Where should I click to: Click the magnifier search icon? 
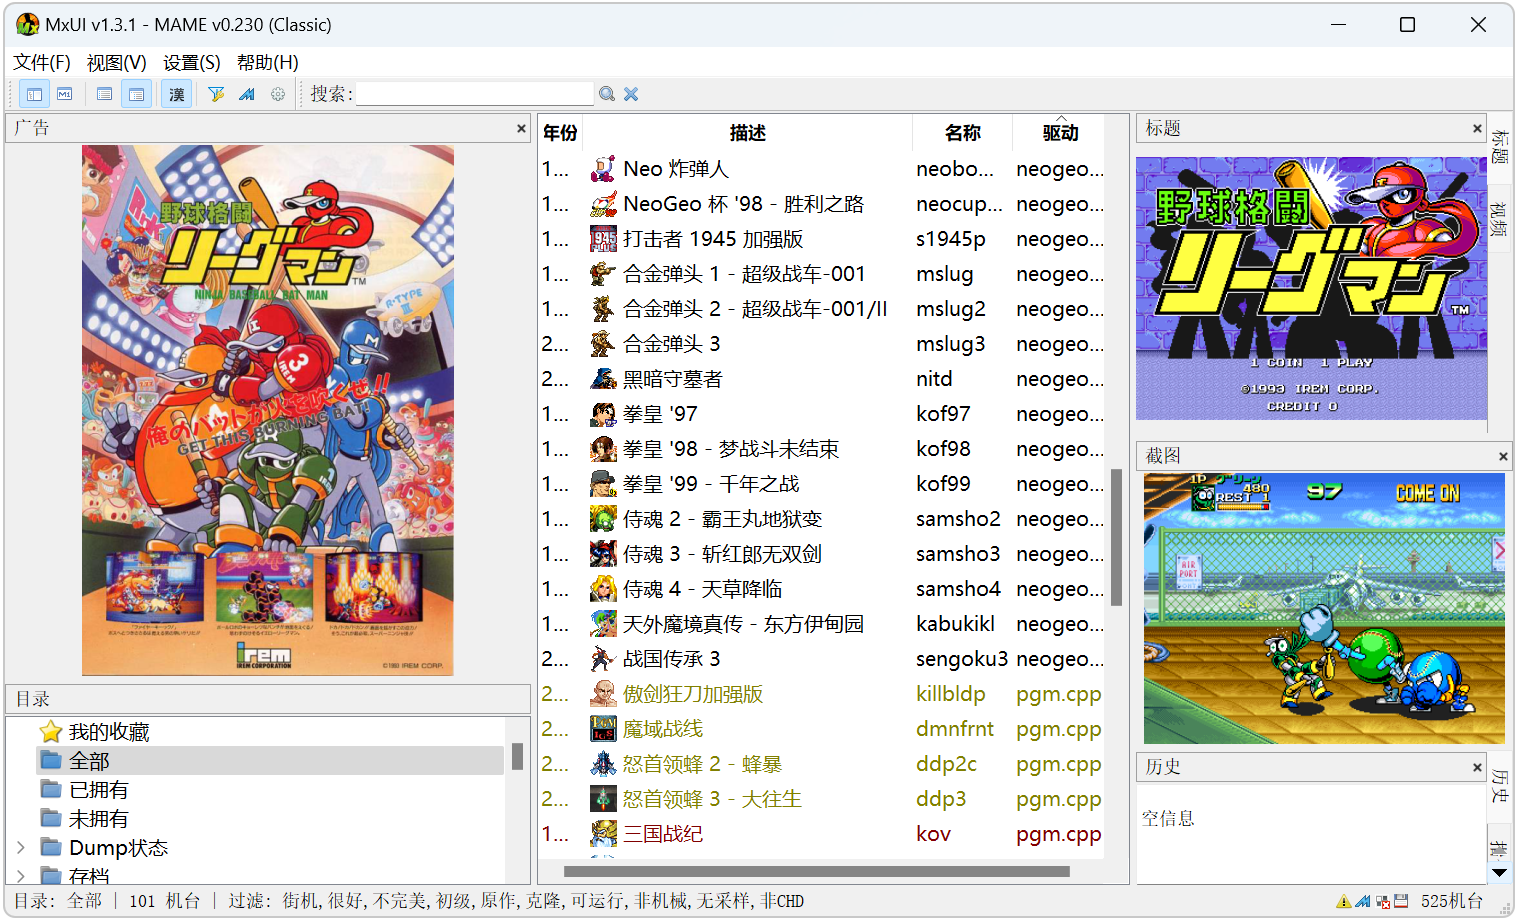607,94
